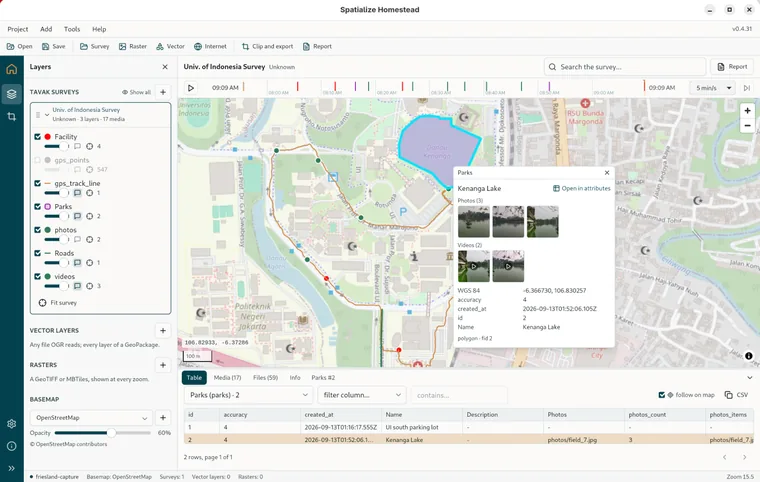Viewport: 760px width, 482px height.
Task: Add a raster with the plus button
Action: (163, 365)
